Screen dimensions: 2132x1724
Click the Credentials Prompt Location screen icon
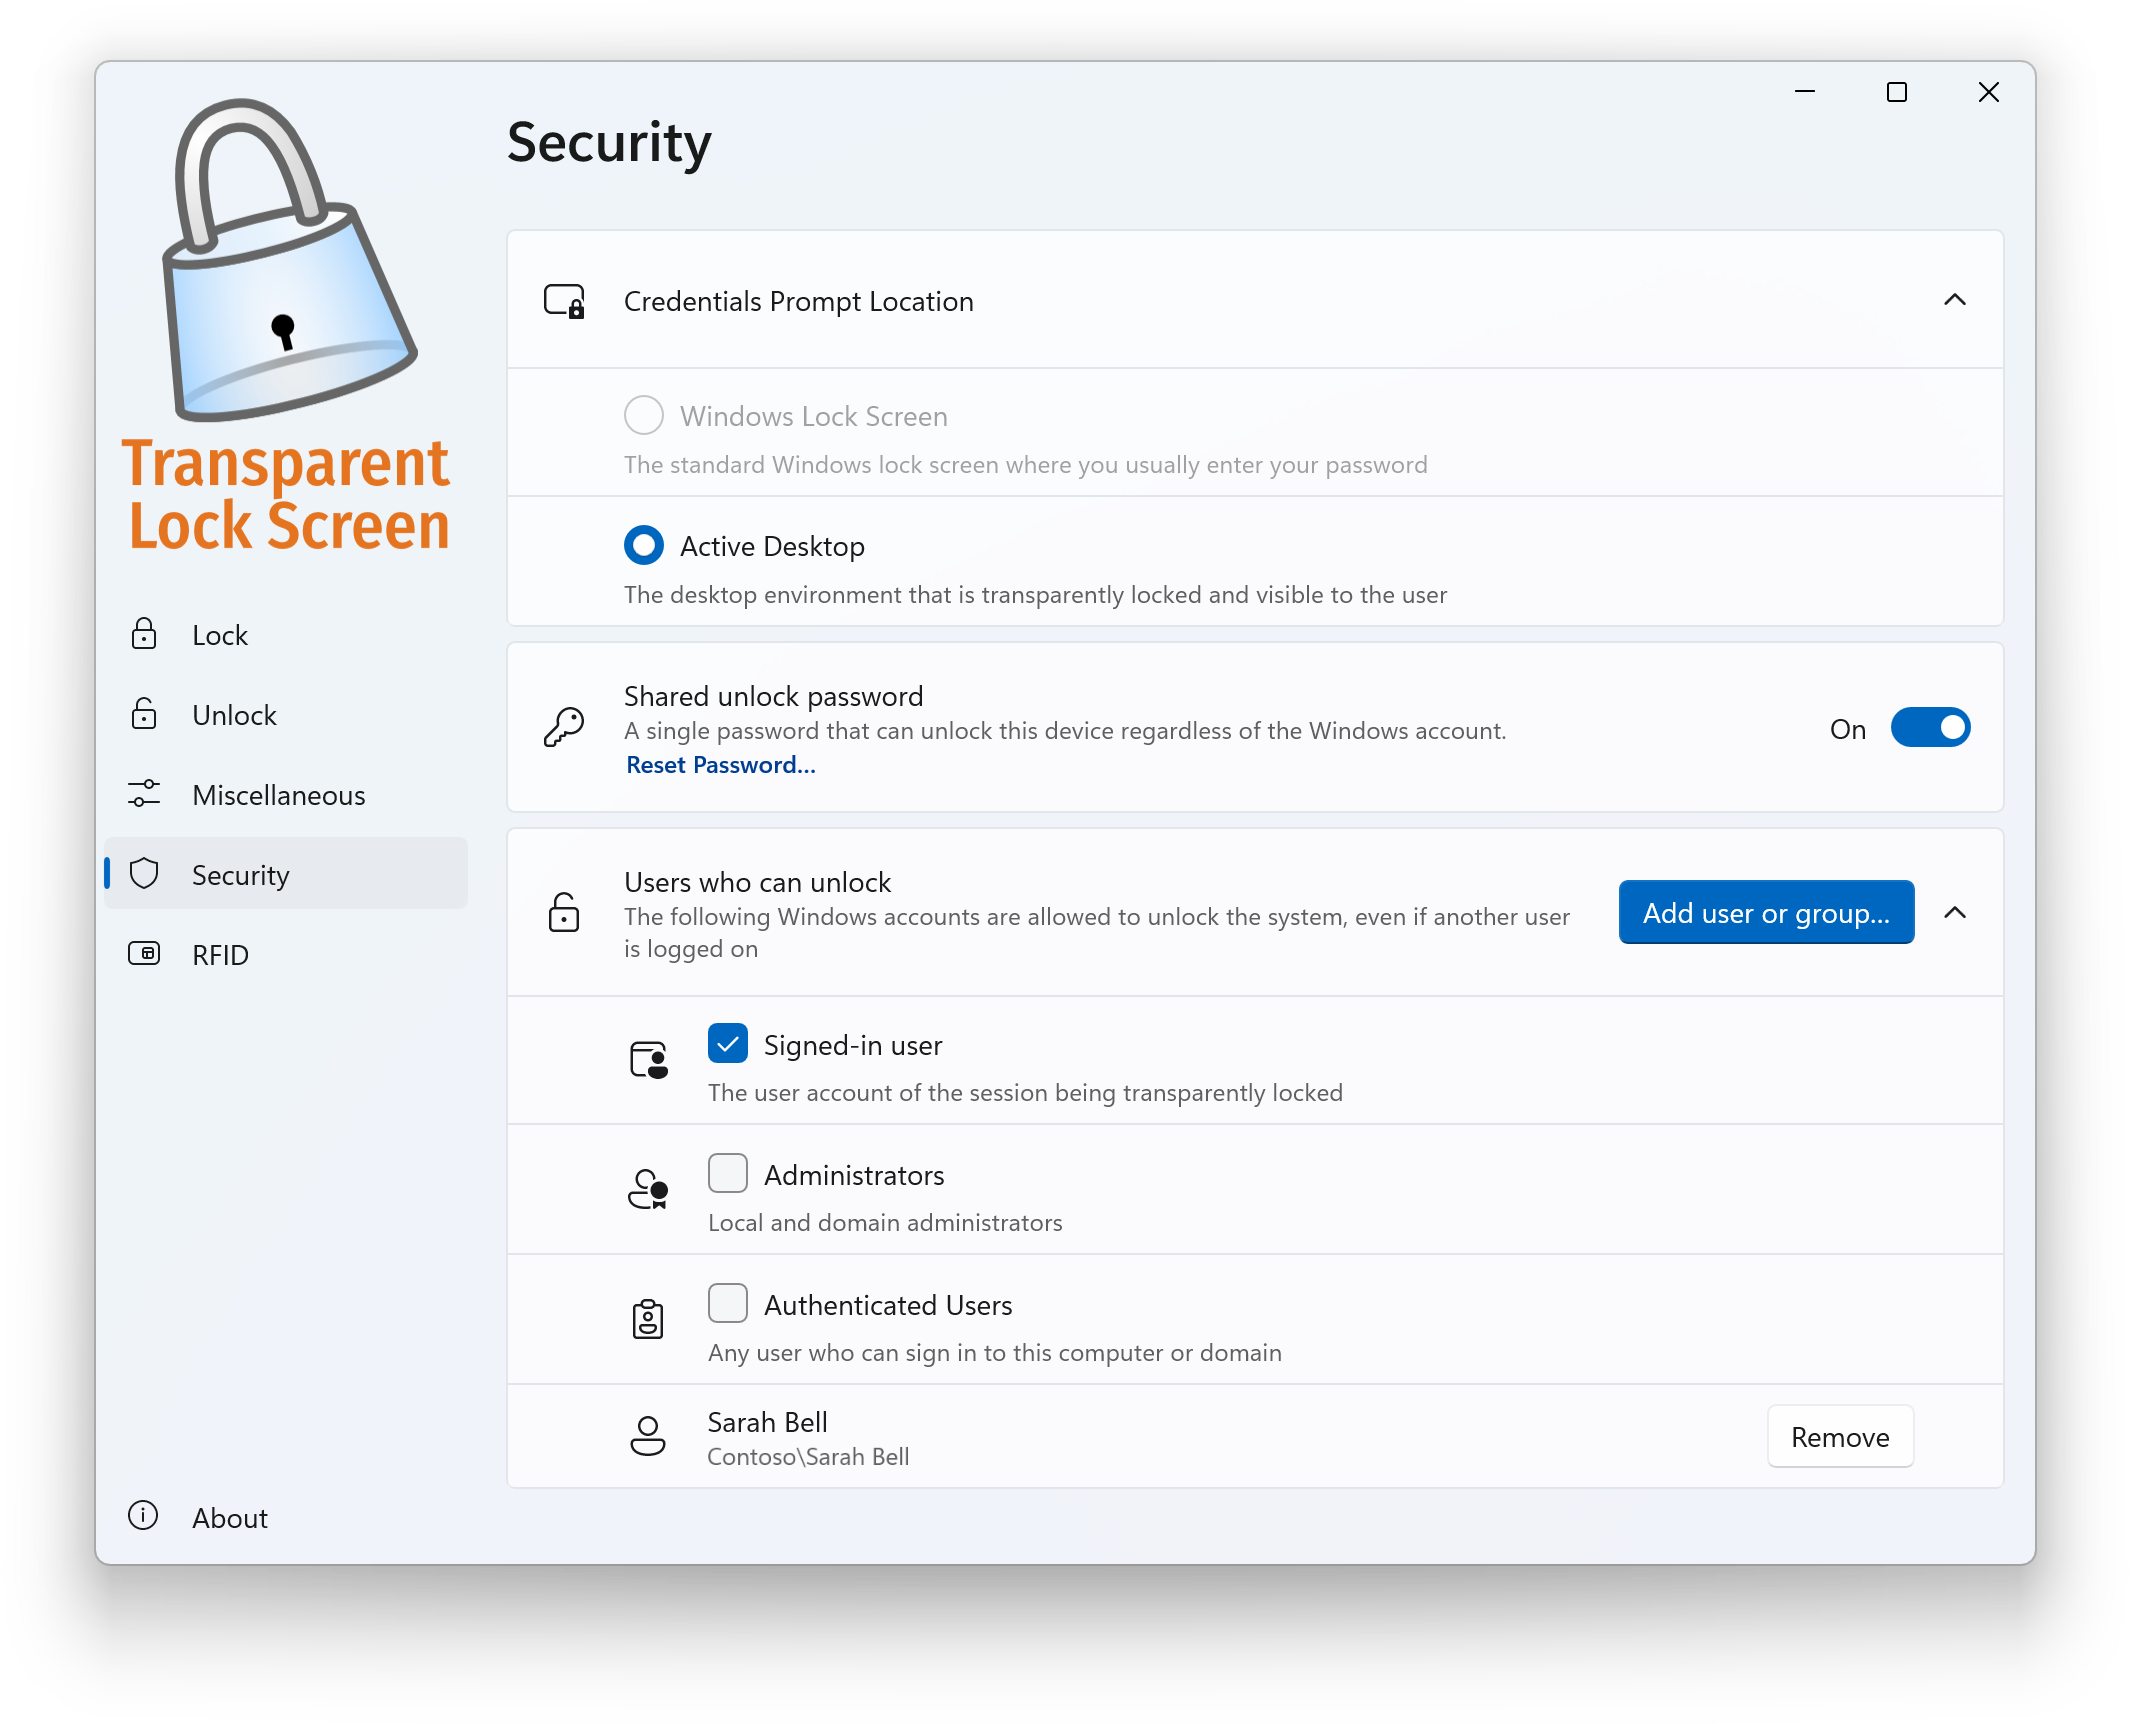pyautogui.click(x=565, y=301)
